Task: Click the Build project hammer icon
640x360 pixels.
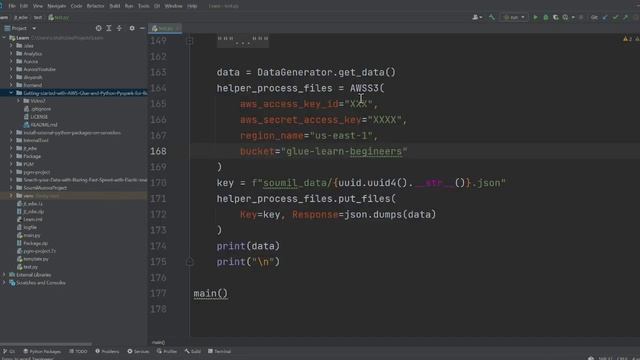Action: pos(491,18)
